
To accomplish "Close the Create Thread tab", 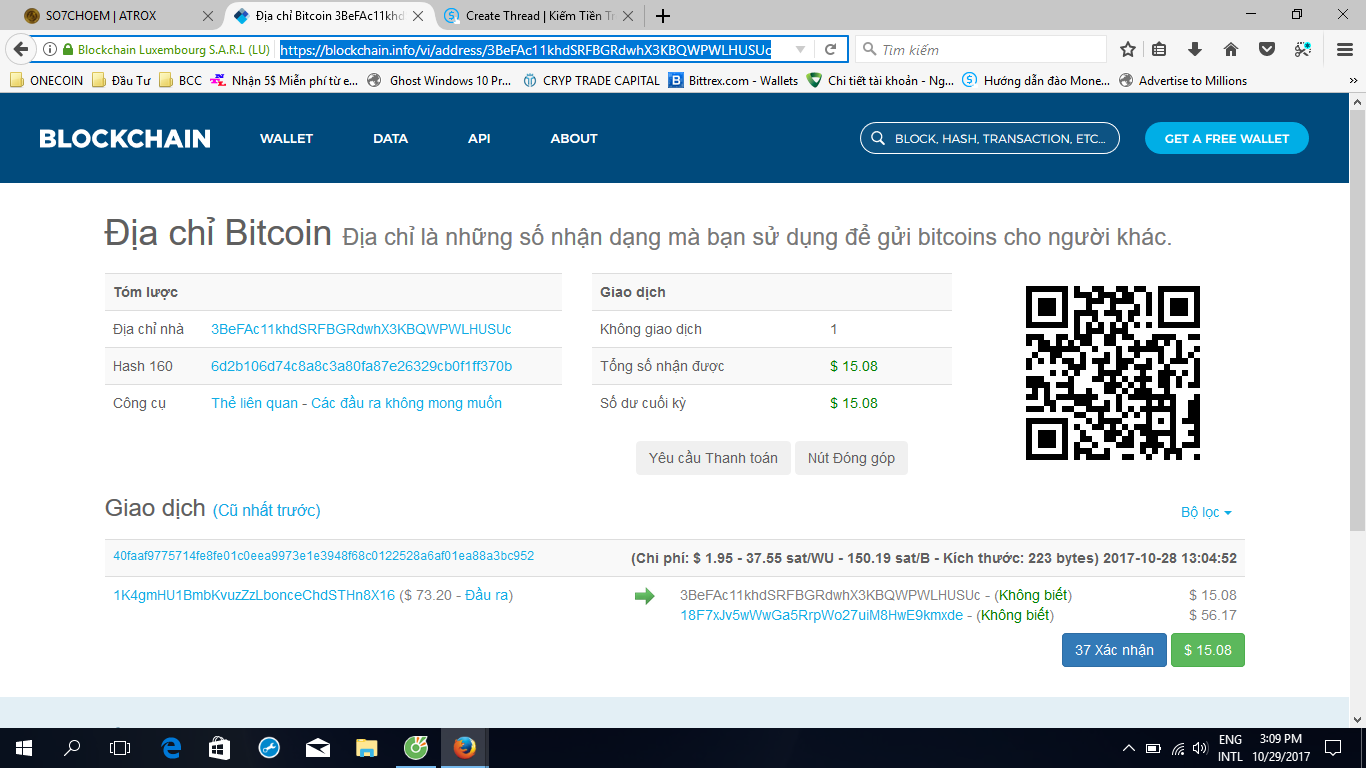I will coord(628,16).
